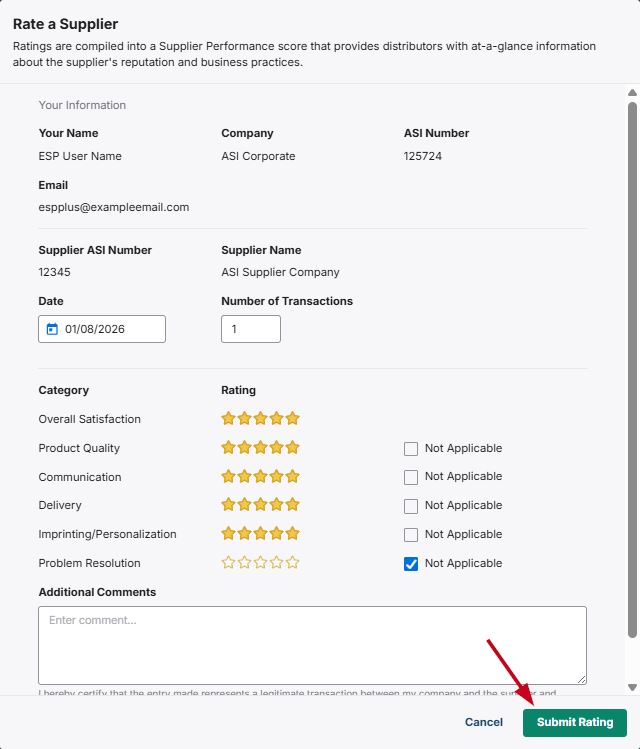Click the calendar icon in Date field
Screen dimensions: 640x749
coord(52,329)
